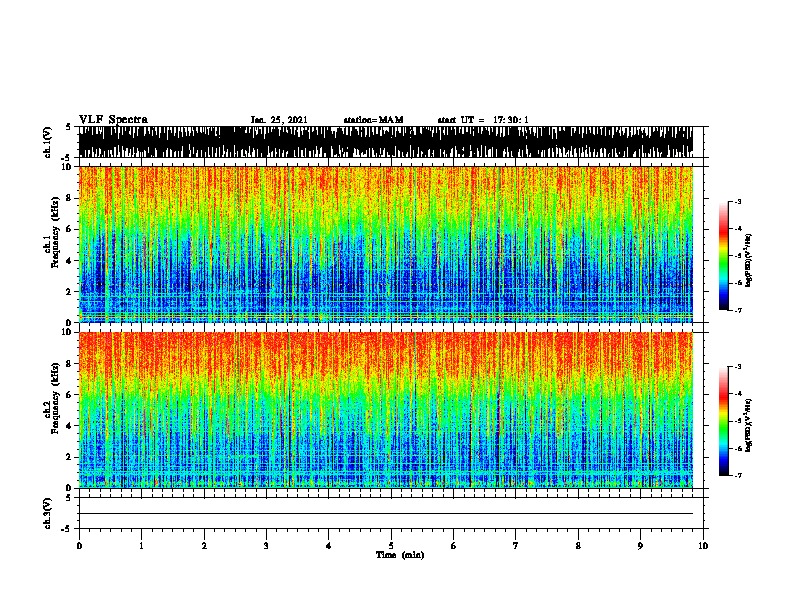Click time axis tick label "5"
The height and width of the screenshot is (612, 792).
(x=391, y=546)
